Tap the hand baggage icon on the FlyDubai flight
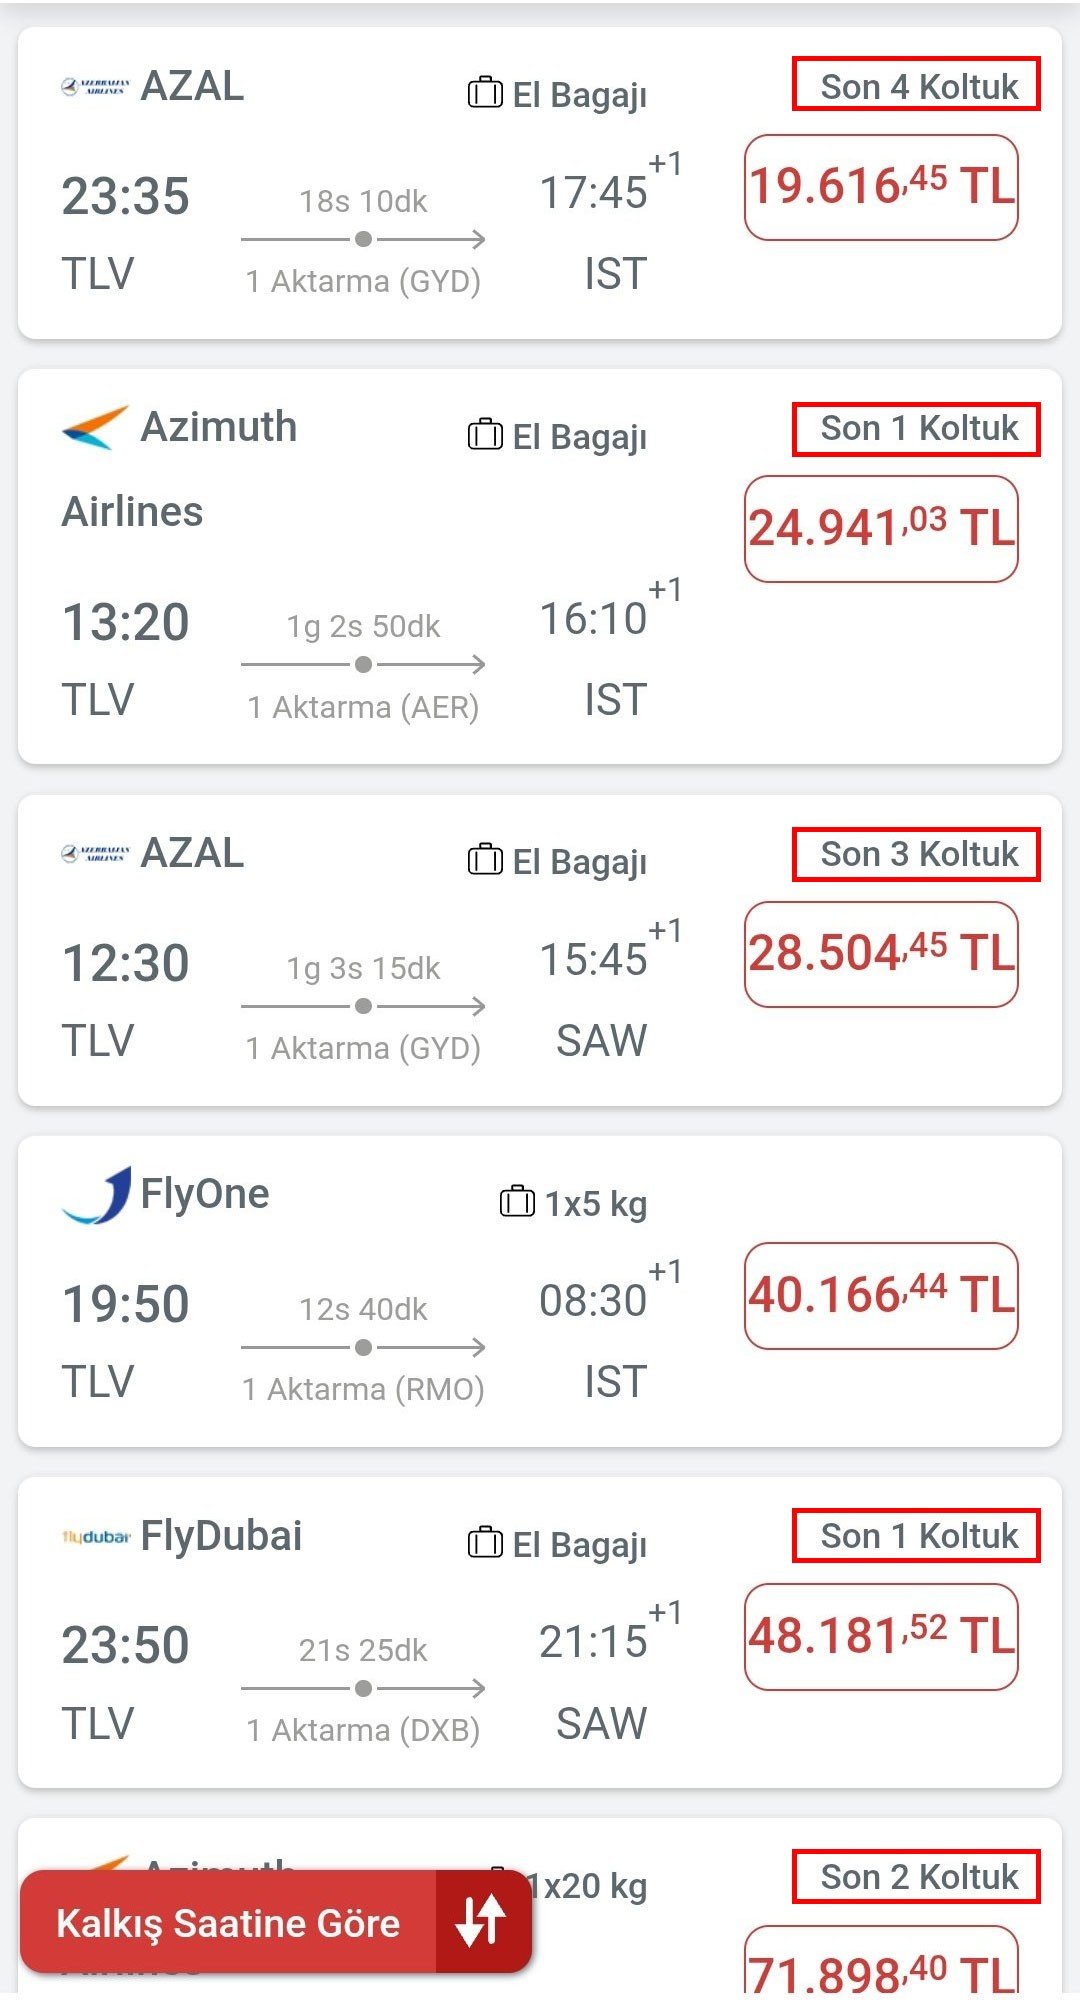The height and width of the screenshot is (2015, 1080). click(x=485, y=1542)
